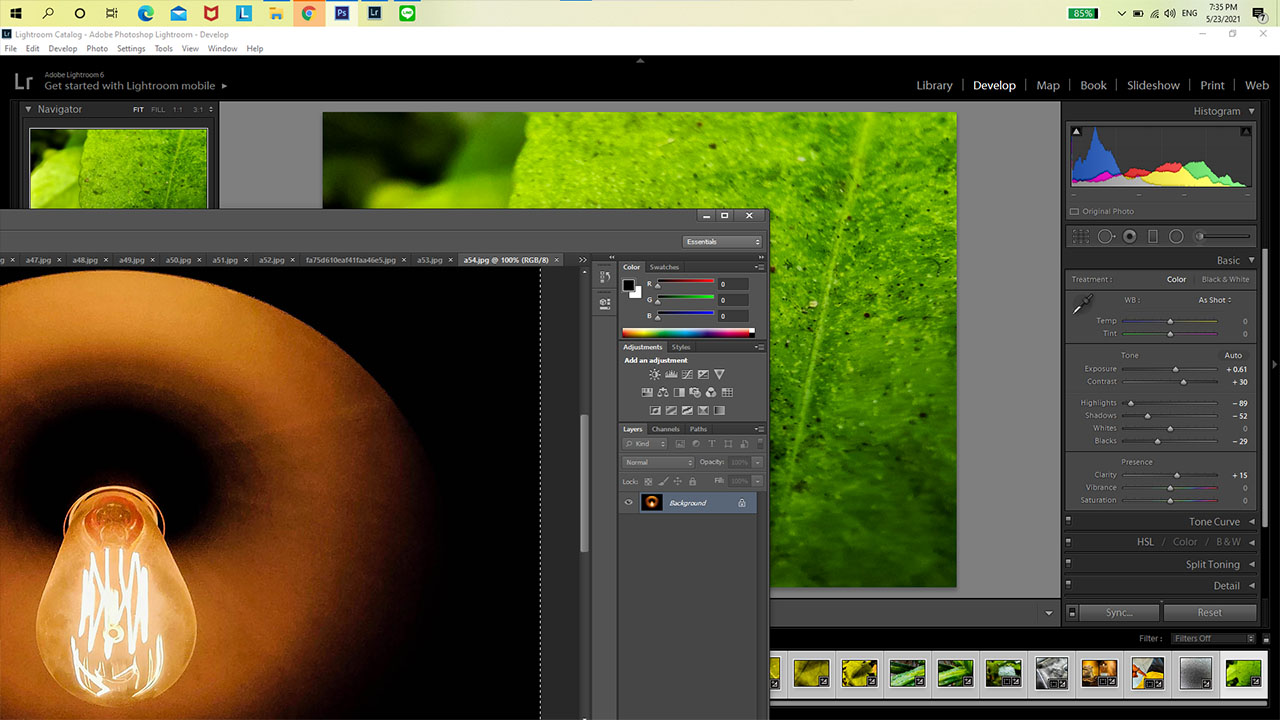Filter layers by type layers icon
The width and height of the screenshot is (1280, 720).
coord(711,443)
